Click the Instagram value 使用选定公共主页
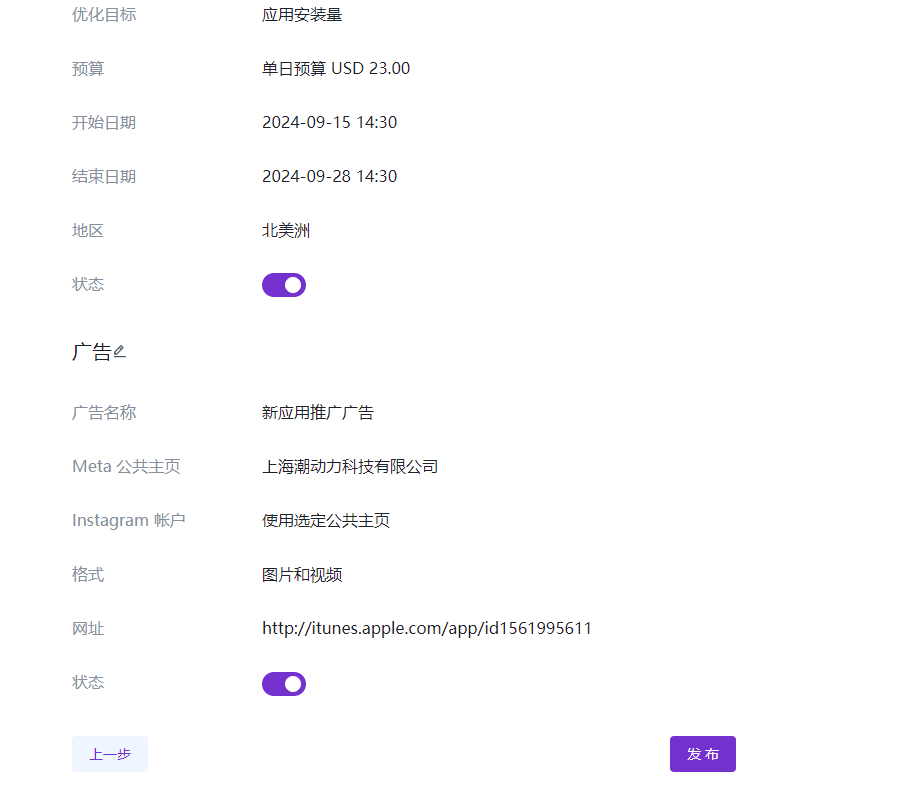This screenshot has width=923, height=801. pos(326,521)
